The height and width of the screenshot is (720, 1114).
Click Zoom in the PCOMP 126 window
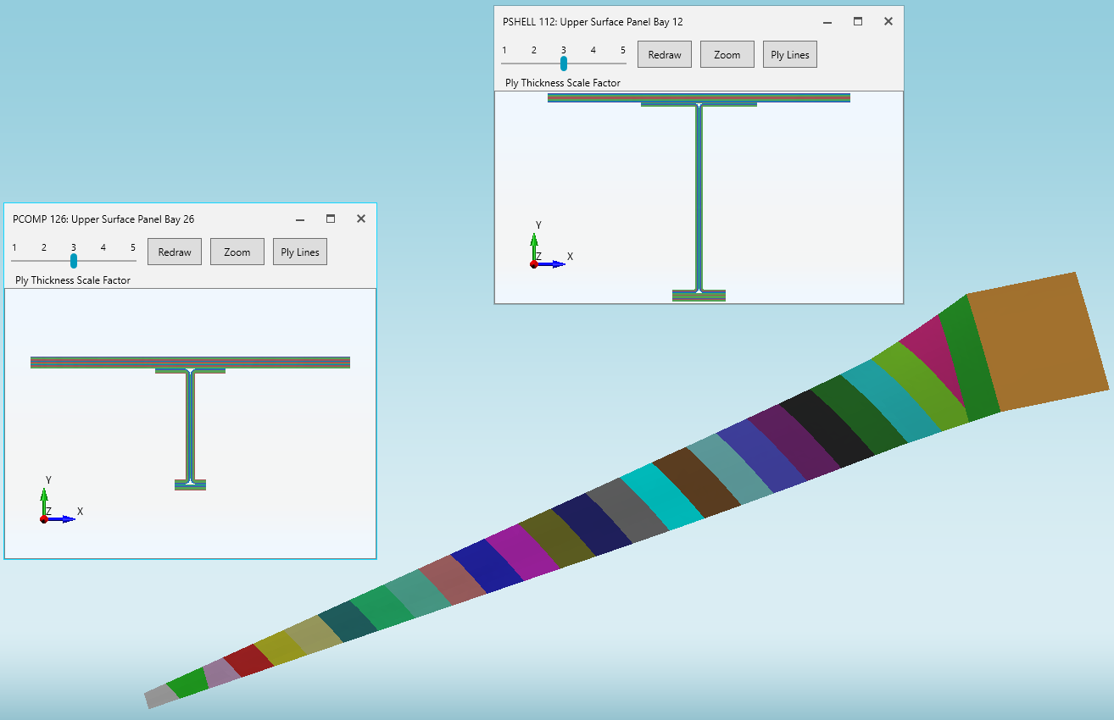[x=237, y=252]
